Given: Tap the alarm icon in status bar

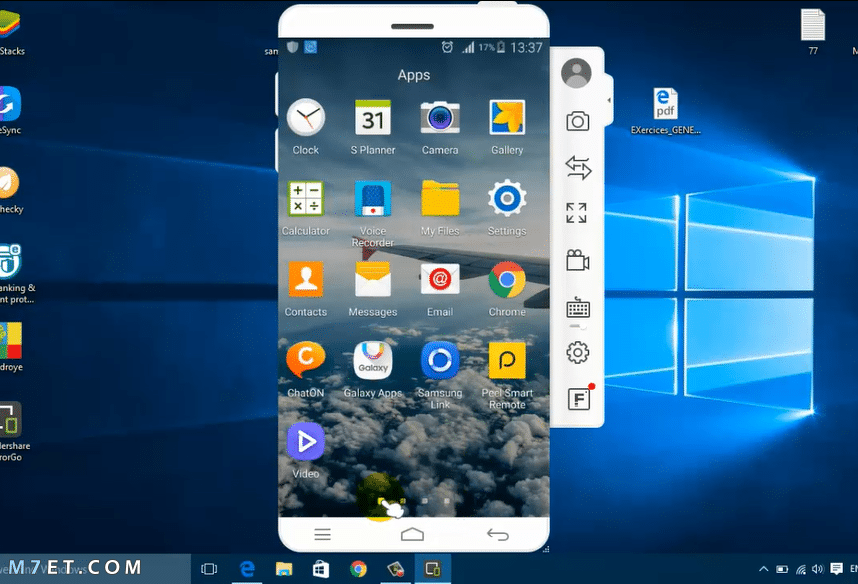Looking at the screenshot, I should (x=447, y=48).
